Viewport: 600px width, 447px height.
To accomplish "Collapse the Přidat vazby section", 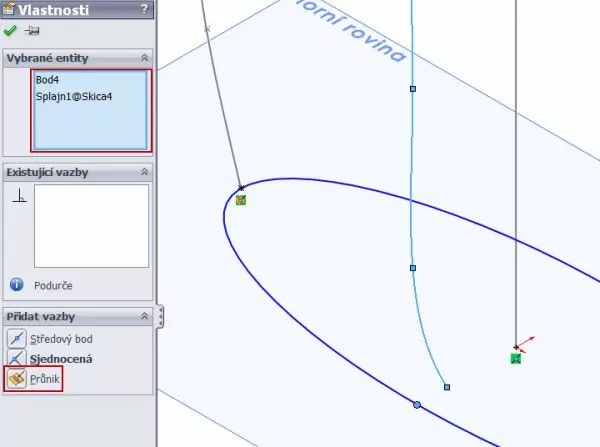I will [145, 316].
